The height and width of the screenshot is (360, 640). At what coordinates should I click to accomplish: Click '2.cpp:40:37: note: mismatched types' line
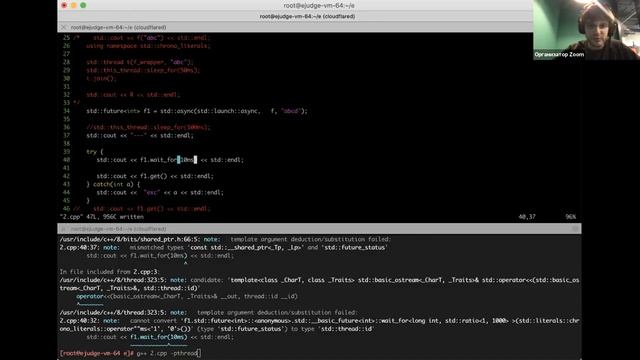[224, 247]
